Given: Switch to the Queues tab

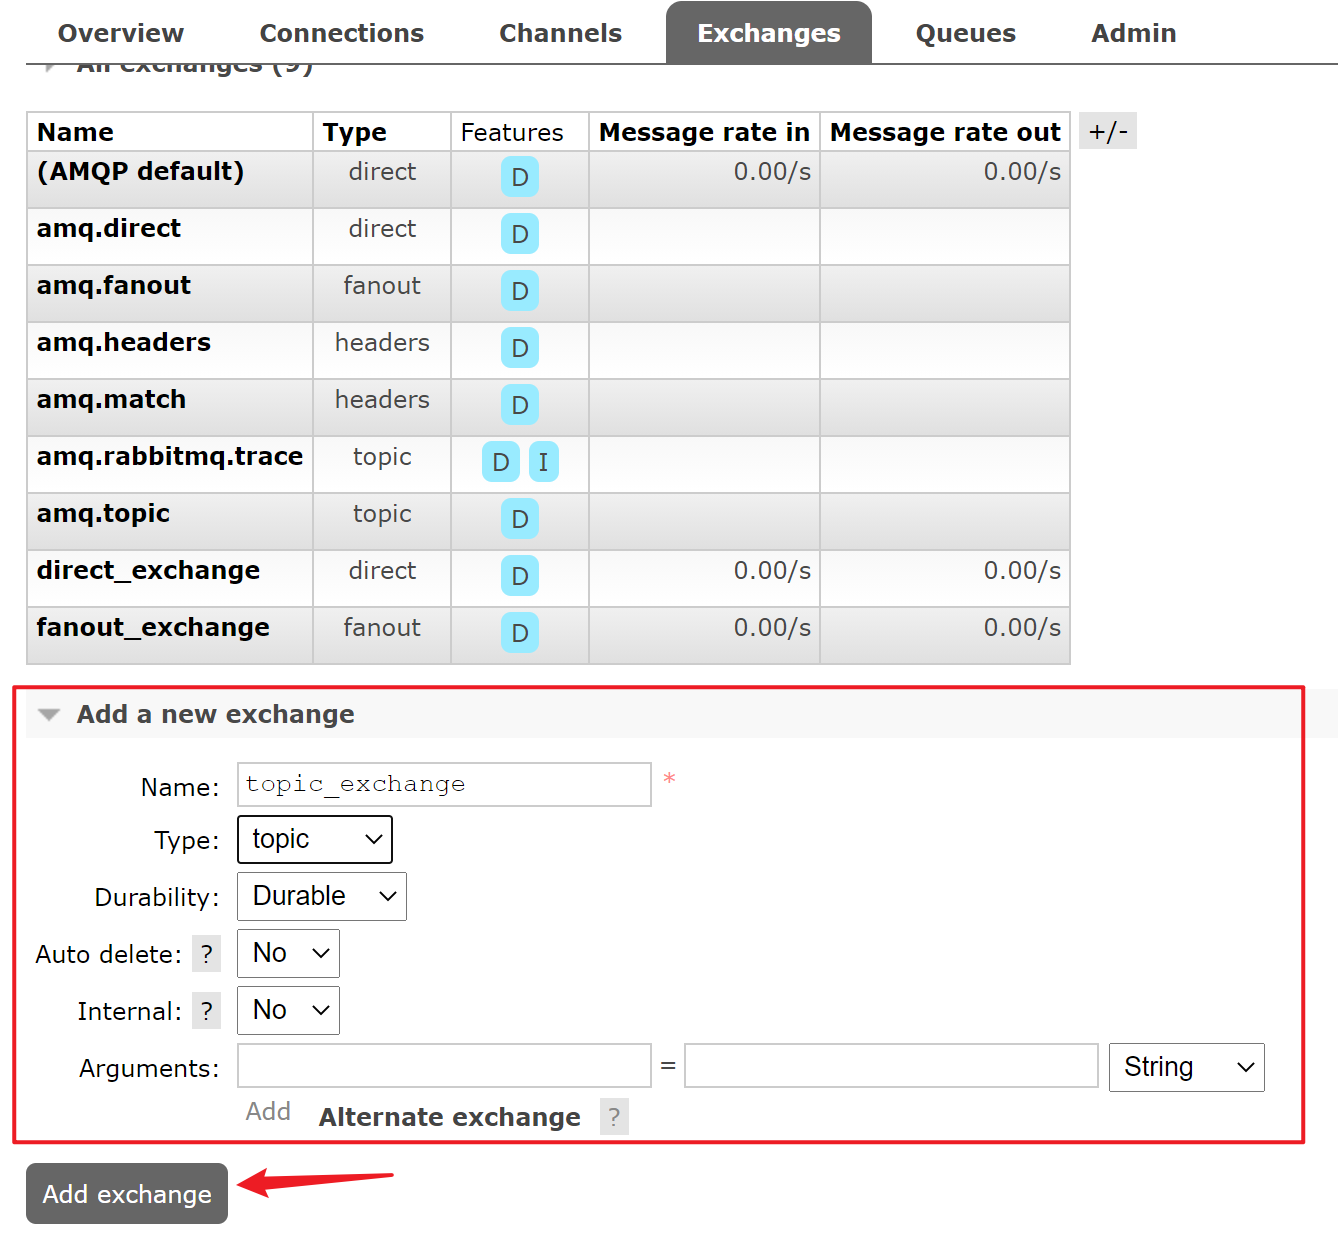Looking at the screenshot, I should click(x=965, y=33).
